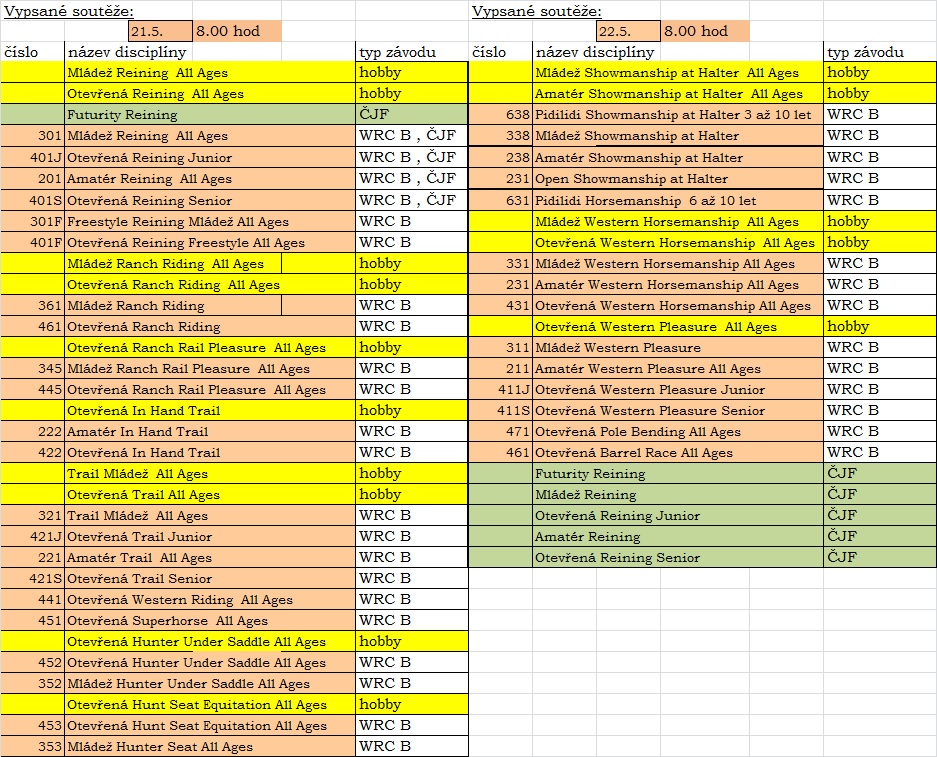The image size is (937, 757).
Task: Click number cell 471
Action: click(501, 431)
